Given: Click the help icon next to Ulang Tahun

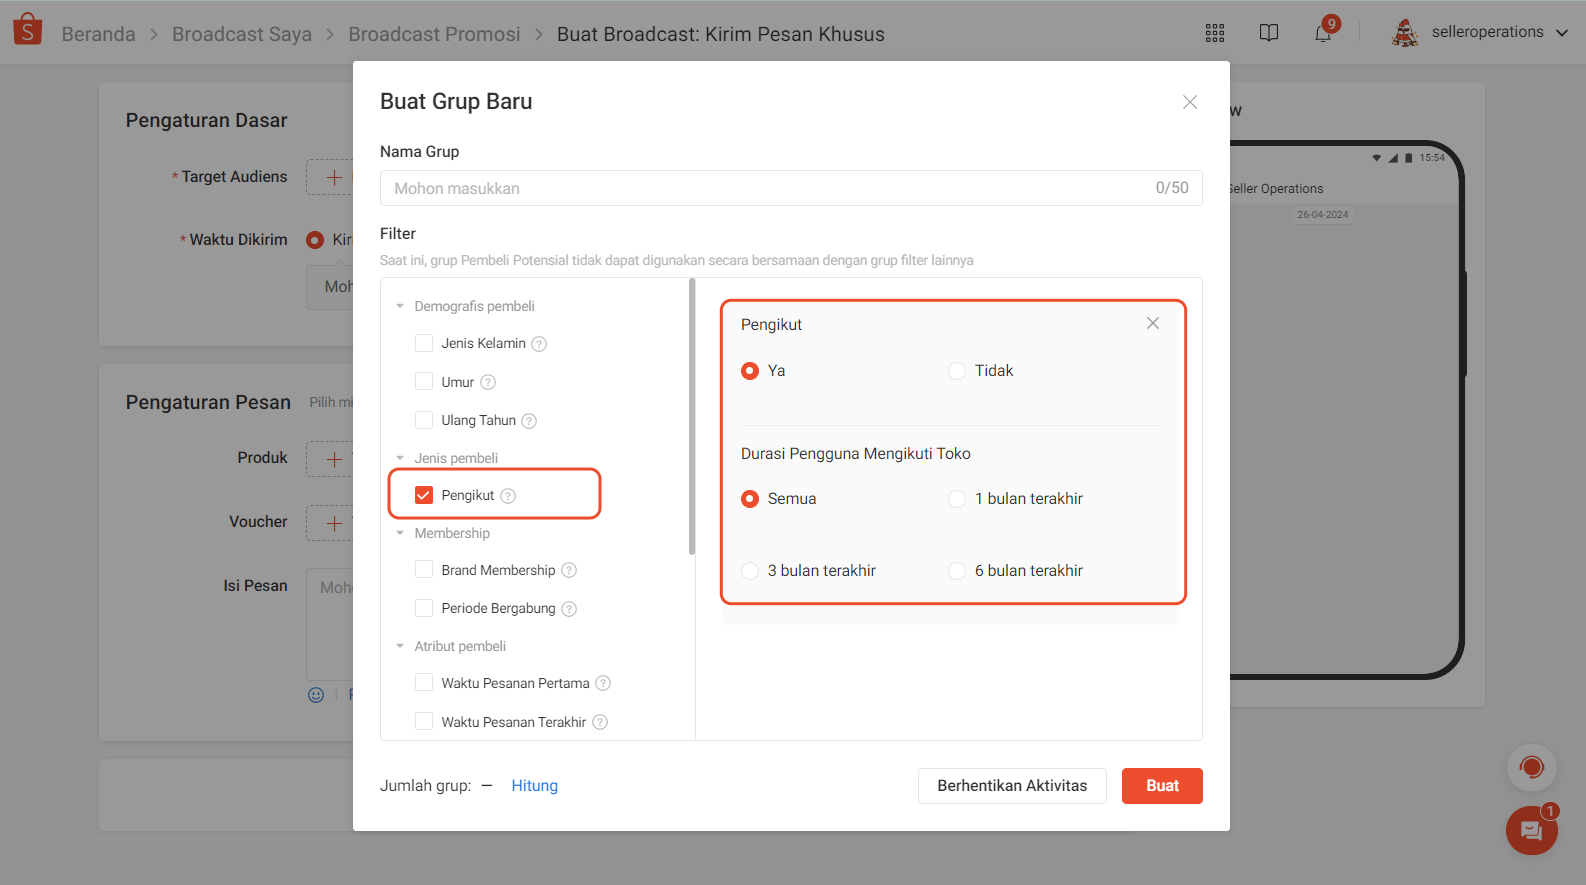Looking at the screenshot, I should click(x=529, y=421).
